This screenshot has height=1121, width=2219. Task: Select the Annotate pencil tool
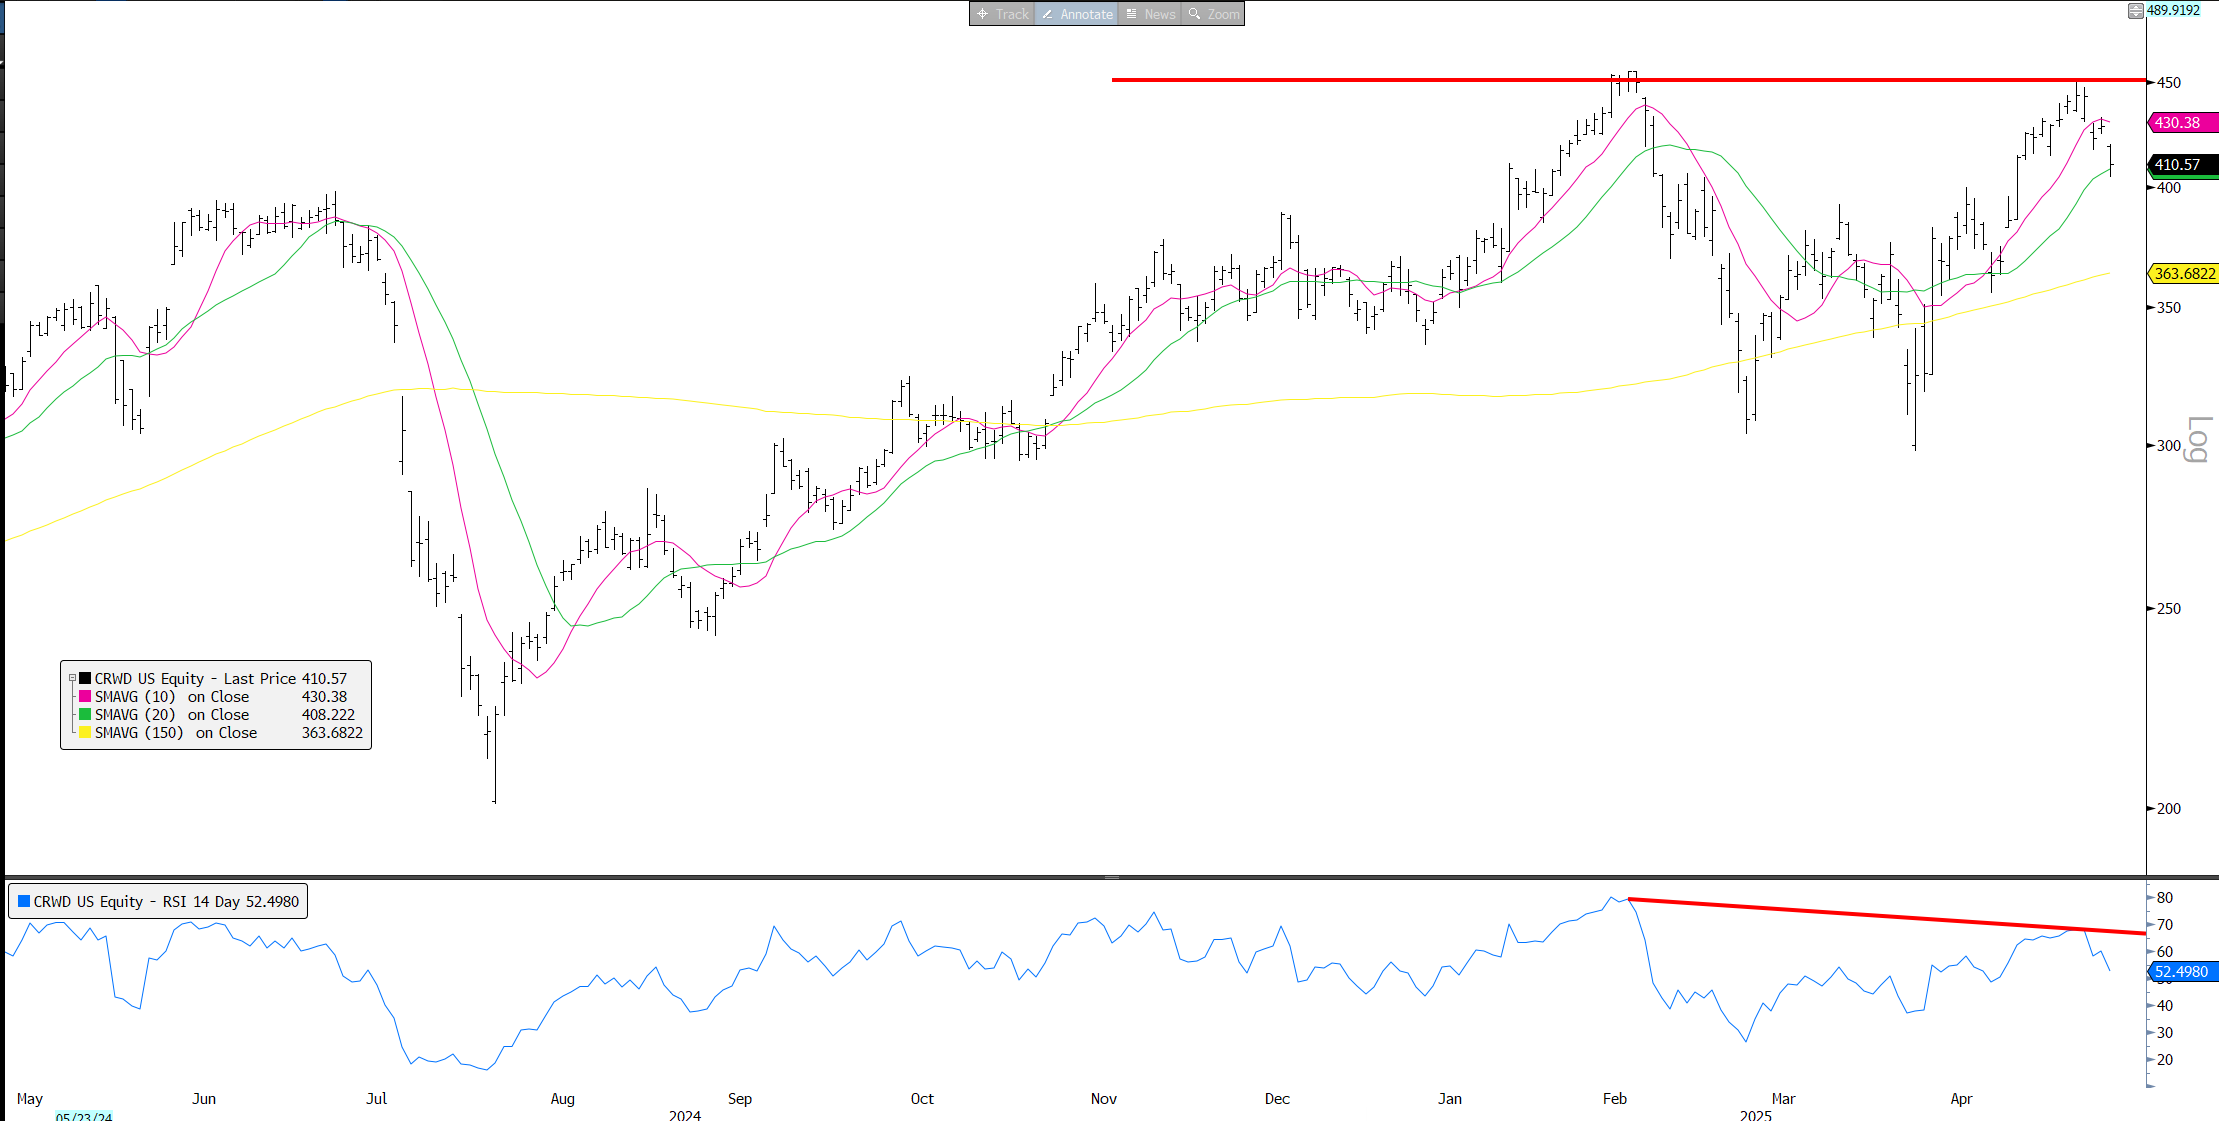[1076, 14]
